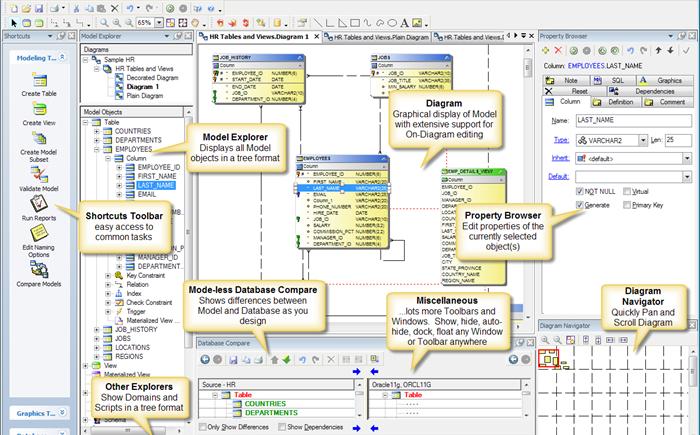Image resolution: width=700 pixels, height=435 pixels.
Task: Click in the Name field containing LAST_NAME
Action: click(x=633, y=120)
